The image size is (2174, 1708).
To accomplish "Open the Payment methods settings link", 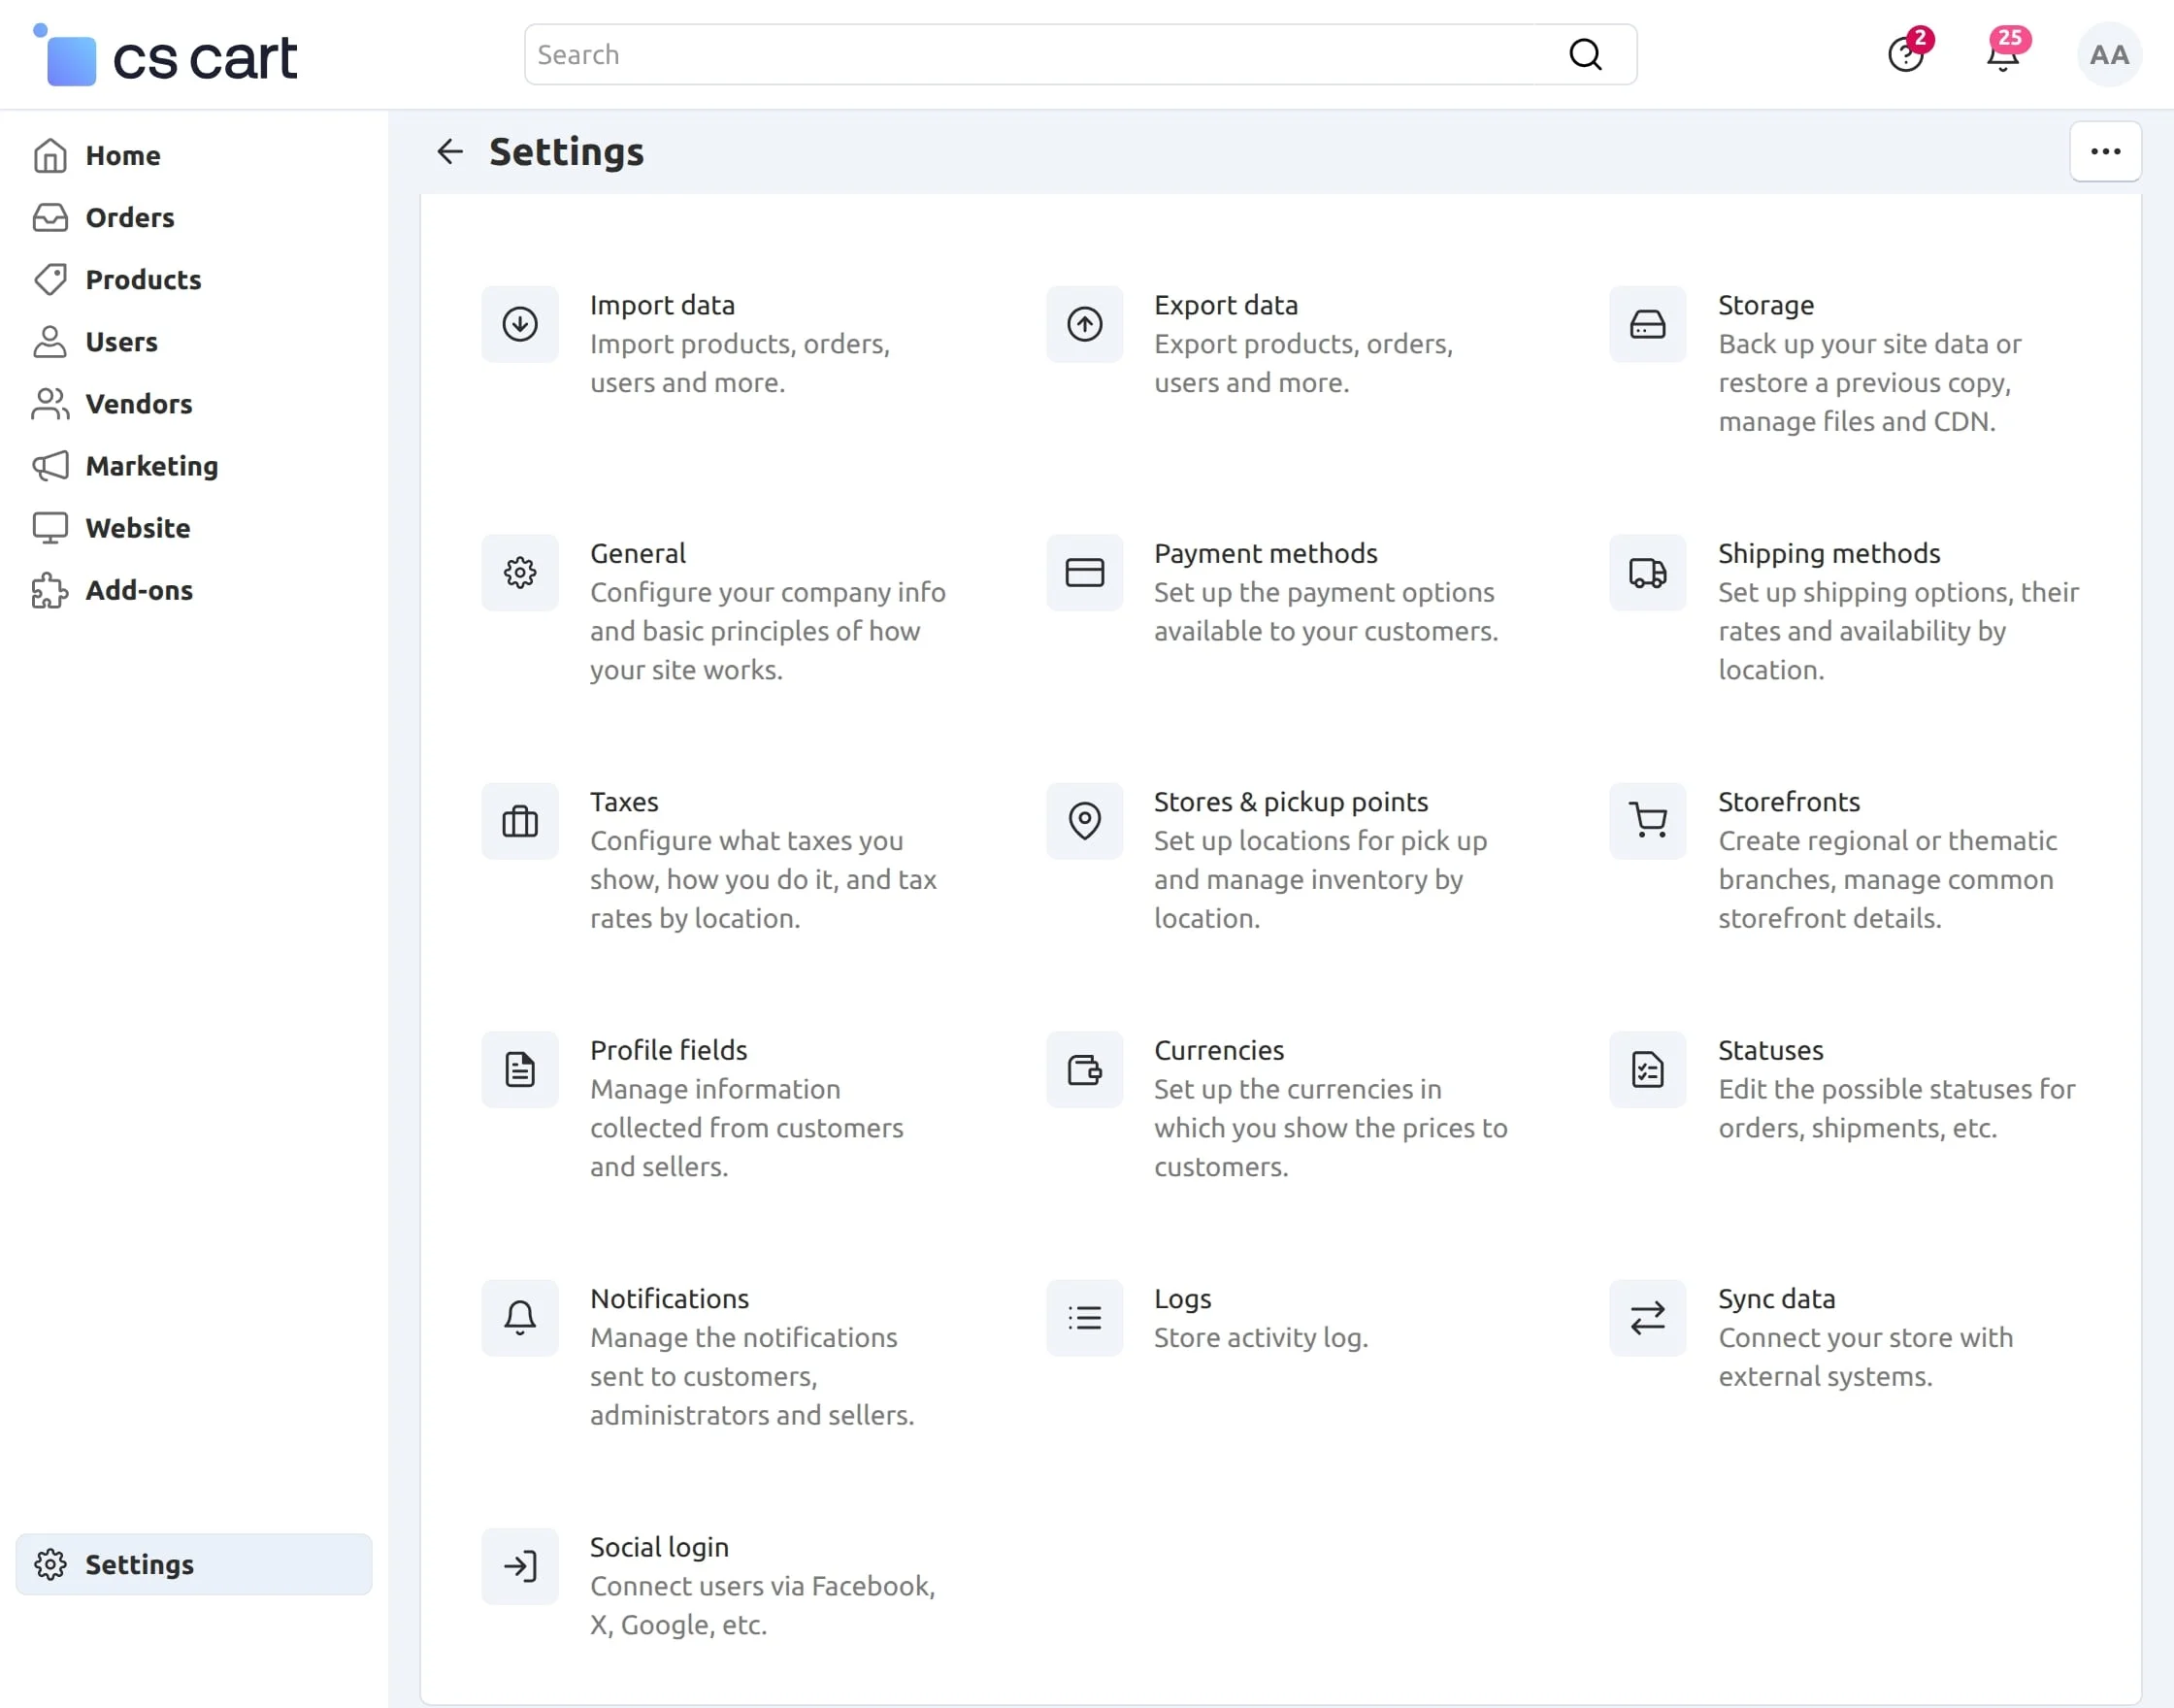I will click(1265, 553).
